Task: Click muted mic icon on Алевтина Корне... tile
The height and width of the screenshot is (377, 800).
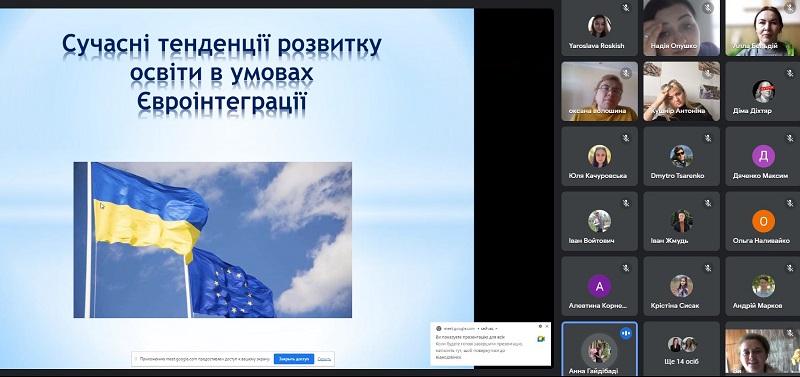Action: click(626, 268)
